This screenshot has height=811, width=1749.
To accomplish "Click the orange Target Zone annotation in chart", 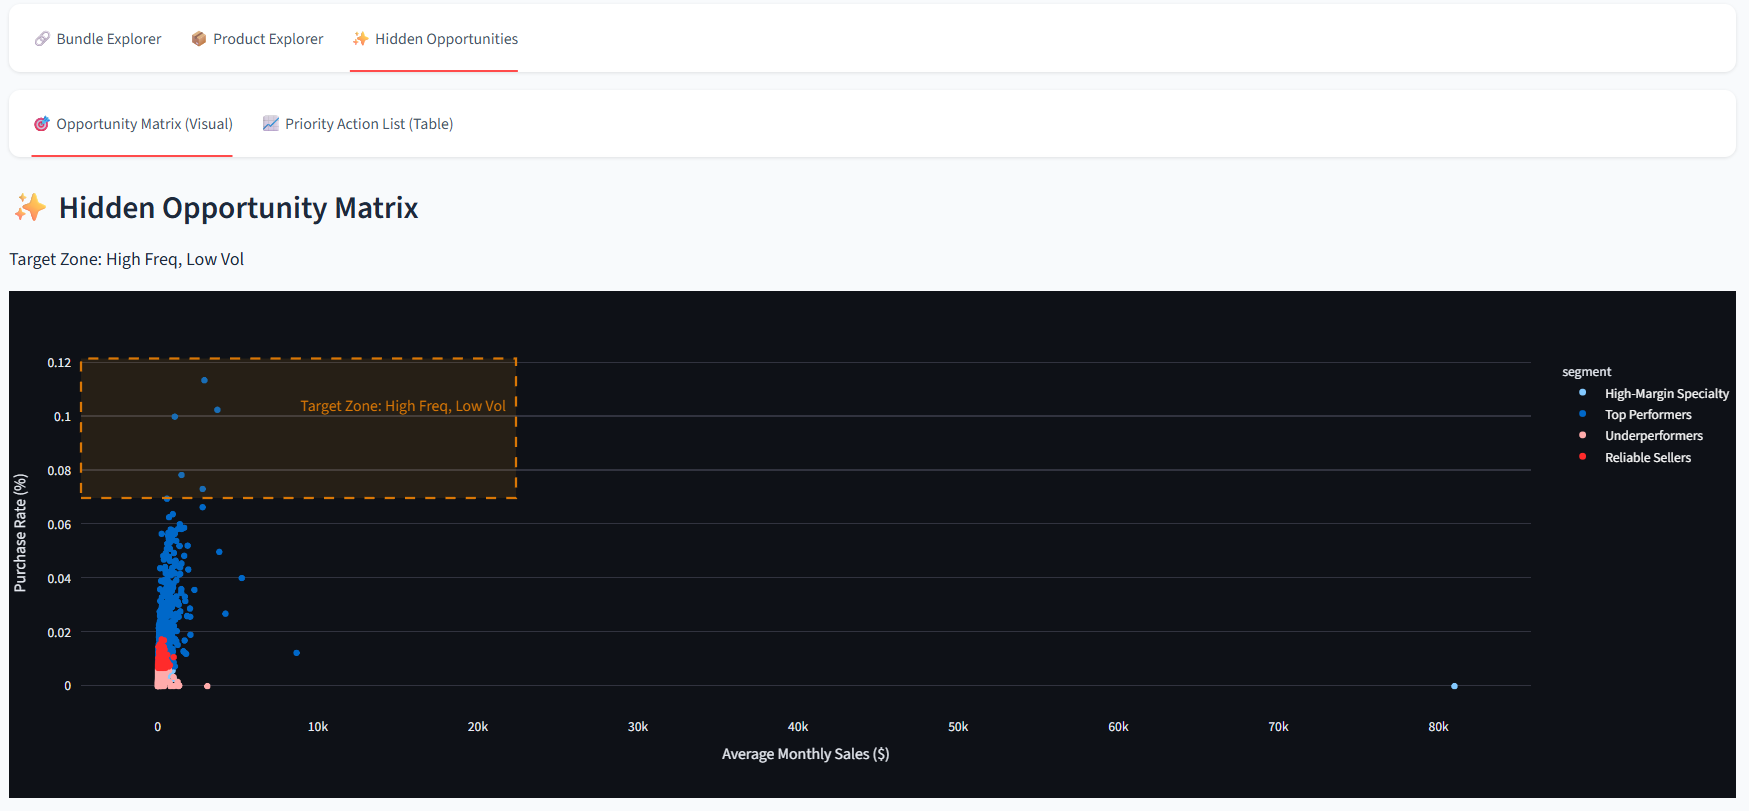I will pyautogui.click(x=403, y=406).
